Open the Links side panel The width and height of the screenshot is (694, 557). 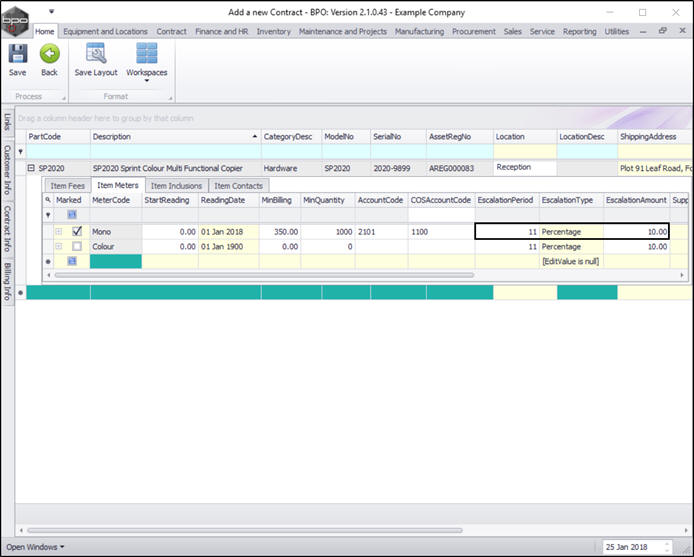pyautogui.click(x=8, y=122)
